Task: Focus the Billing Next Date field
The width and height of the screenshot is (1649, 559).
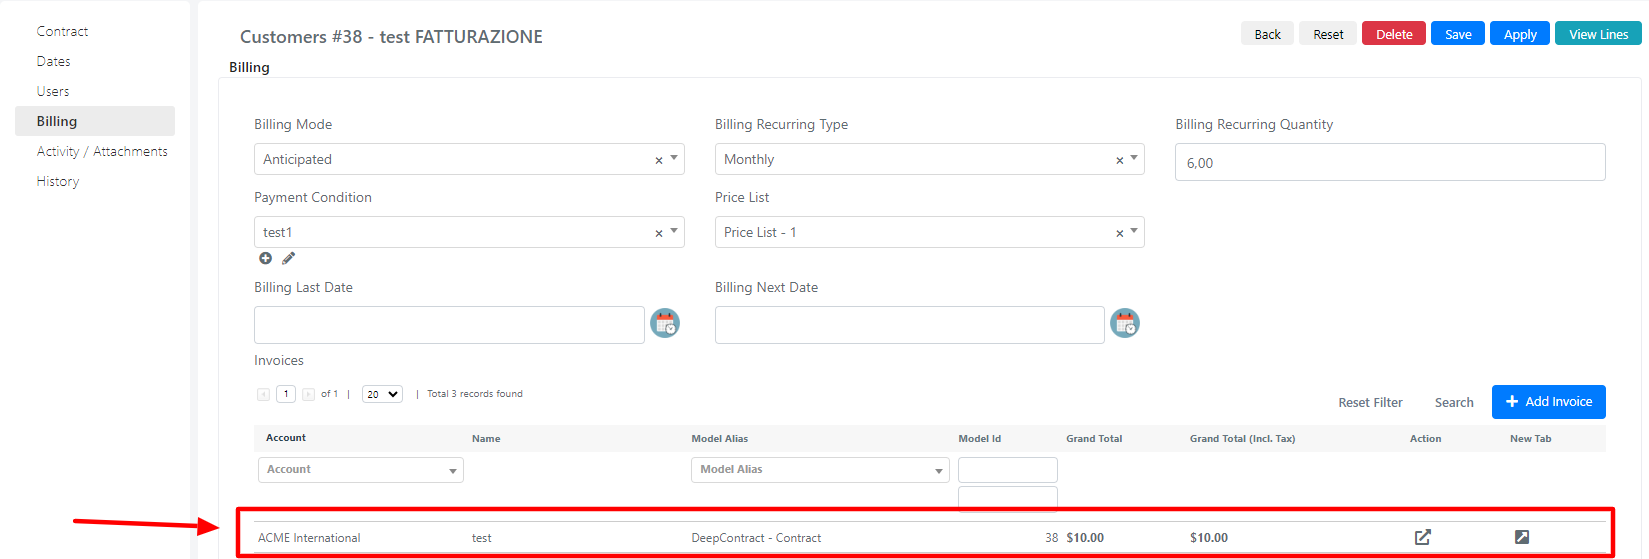Action: point(909,325)
